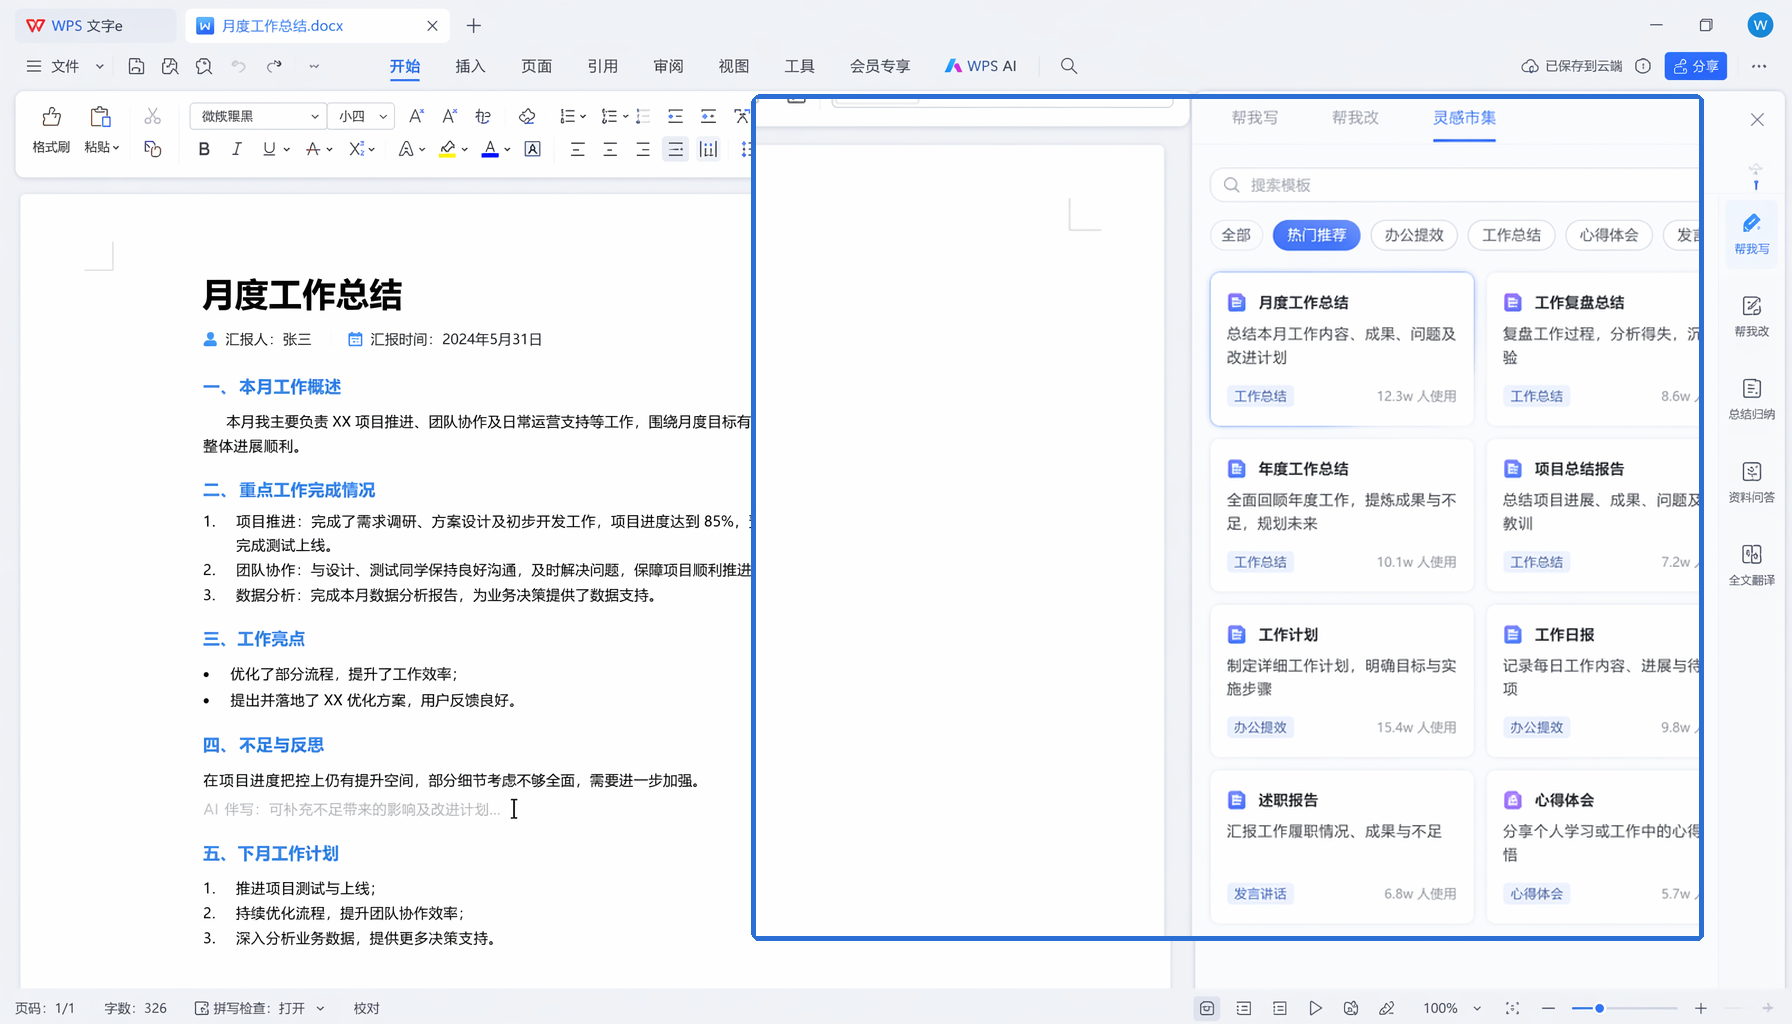Open the font name dropdown 微软雅黑

coord(258,116)
